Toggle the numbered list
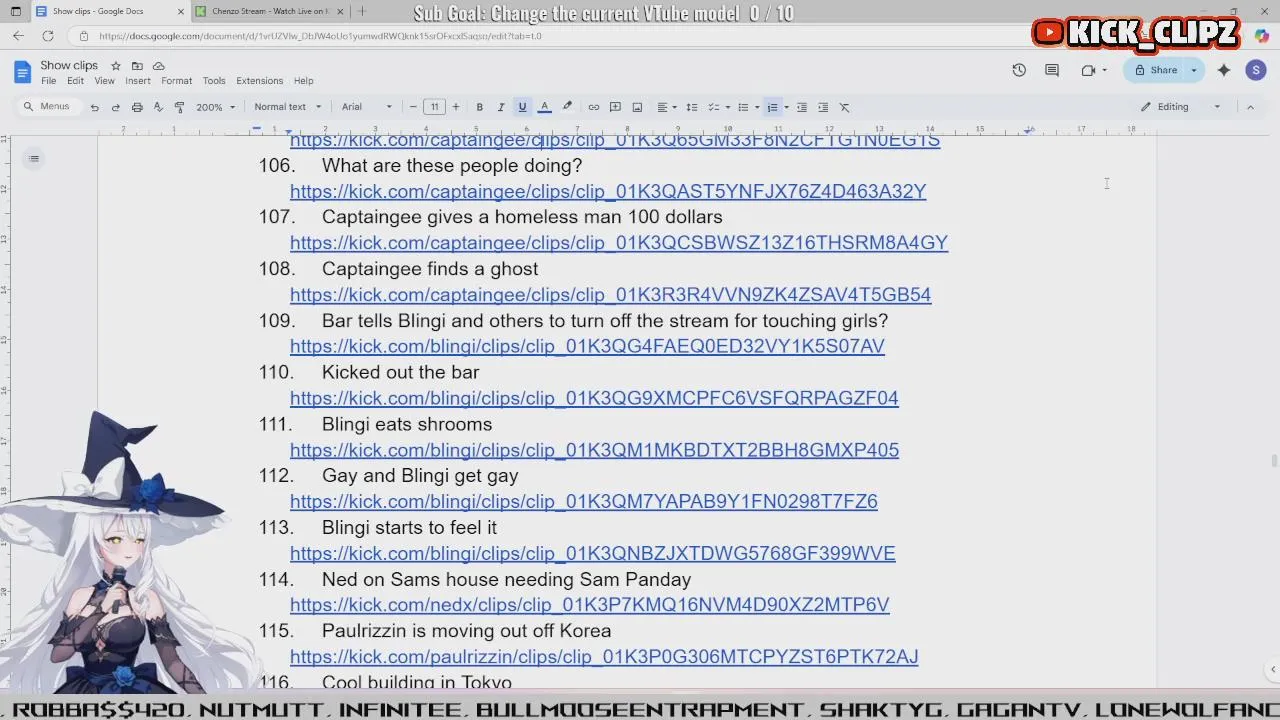The width and height of the screenshot is (1280, 720). [772, 107]
